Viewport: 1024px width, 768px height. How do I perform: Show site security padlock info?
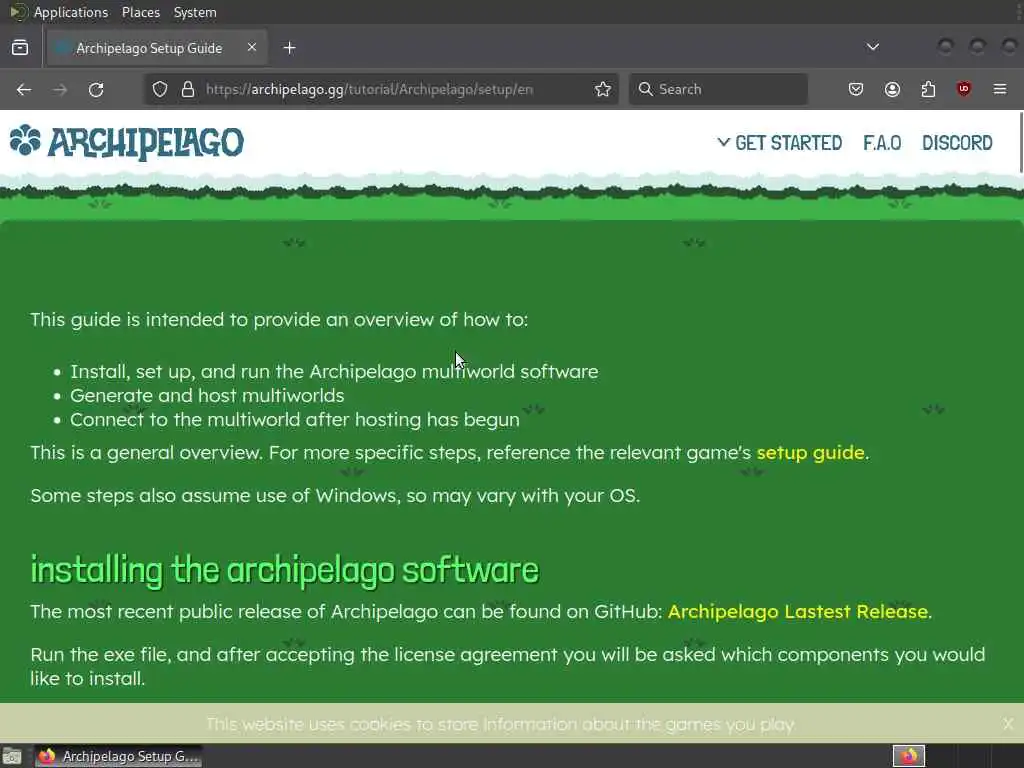188,89
